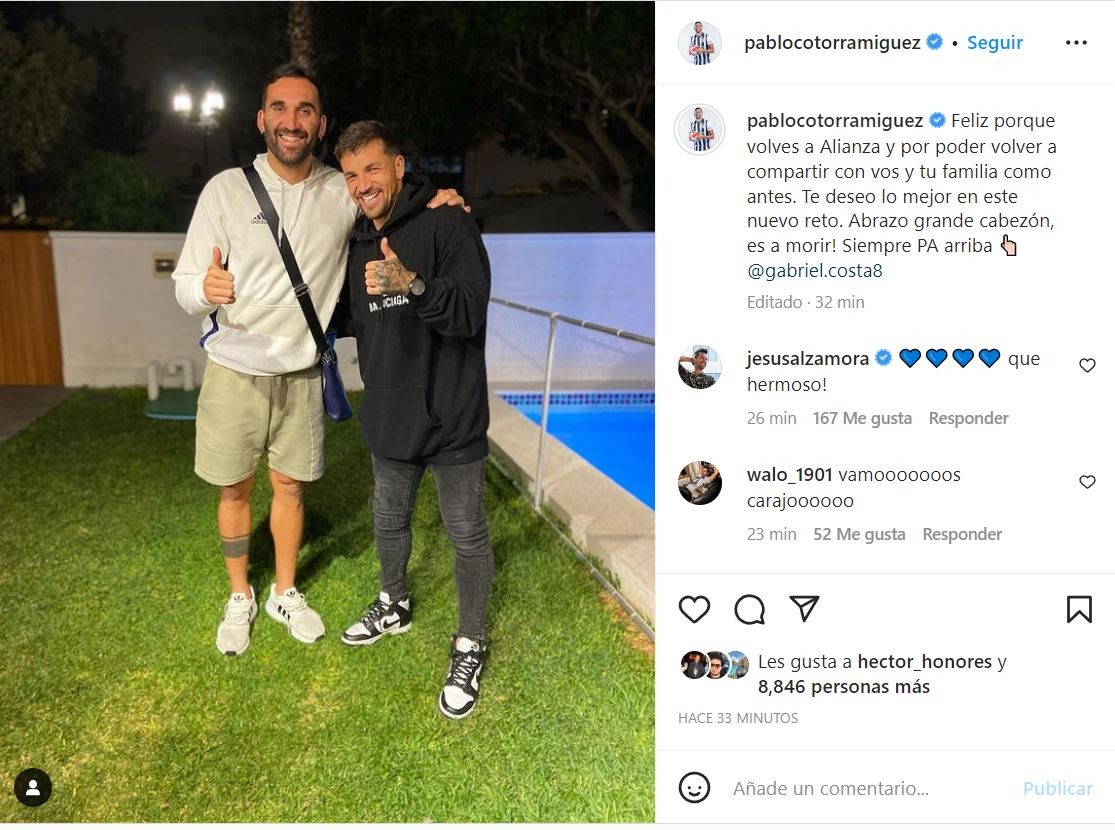Like walo_1901's comment heart

coord(1087,482)
